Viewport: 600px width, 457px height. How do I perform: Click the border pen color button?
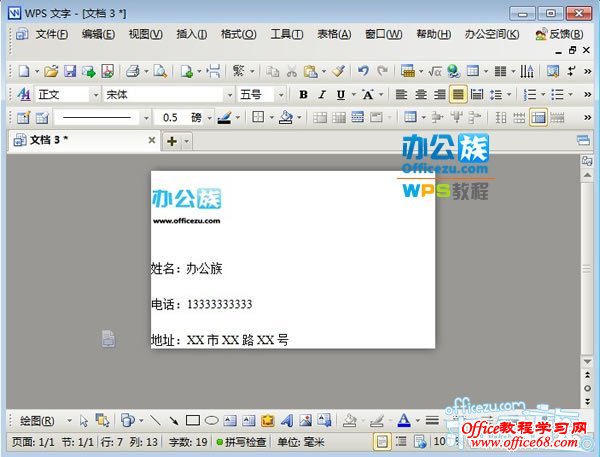coord(224,118)
